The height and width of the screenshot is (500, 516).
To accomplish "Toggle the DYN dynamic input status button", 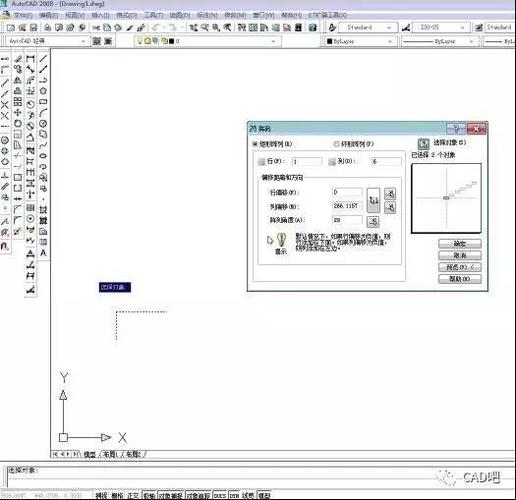I will (x=235, y=495).
